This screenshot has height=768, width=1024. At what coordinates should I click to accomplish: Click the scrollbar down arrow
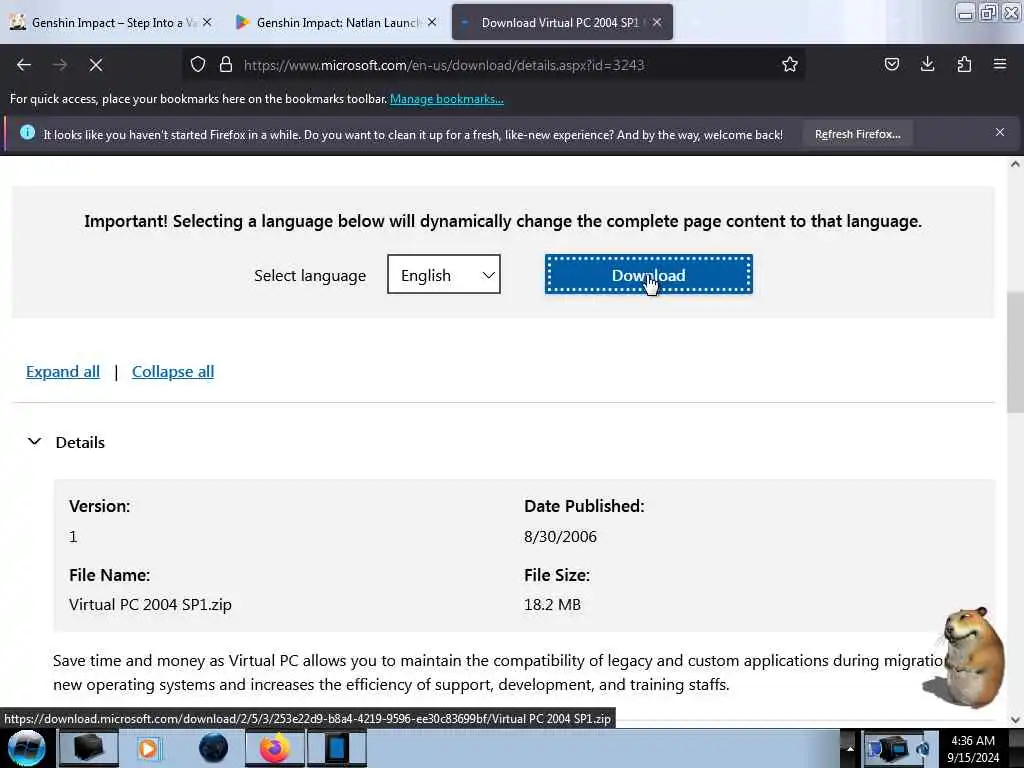coord(1014,720)
